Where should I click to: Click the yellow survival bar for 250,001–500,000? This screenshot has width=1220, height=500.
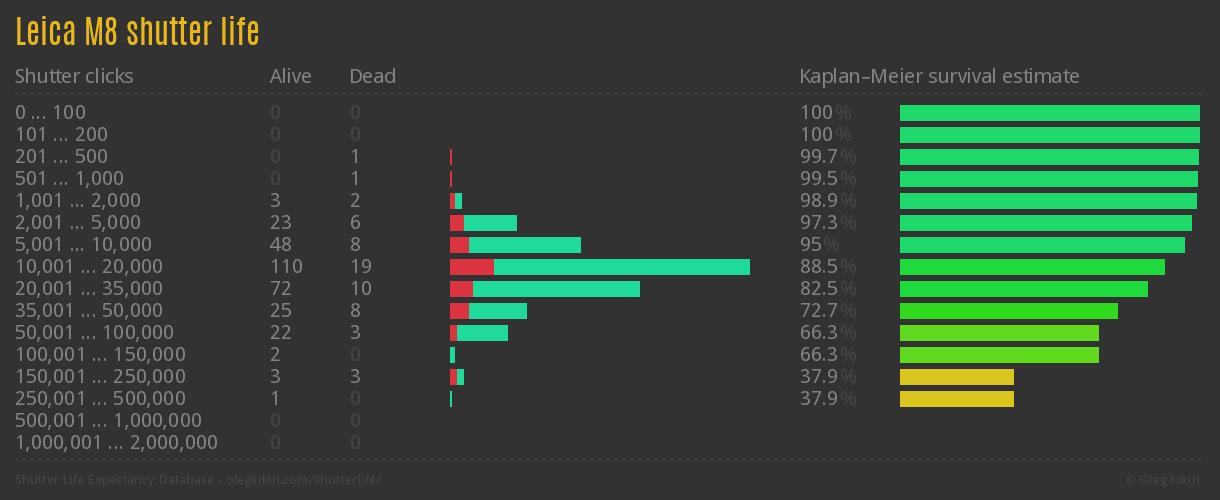click(x=956, y=399)
